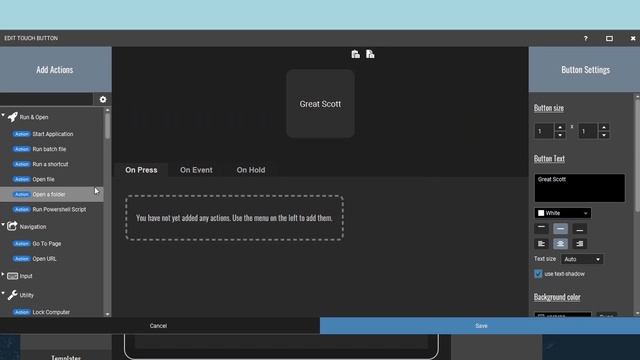Select the Start Application action
The height and width of the screenshot is (360, 640).
click(52, 134)
